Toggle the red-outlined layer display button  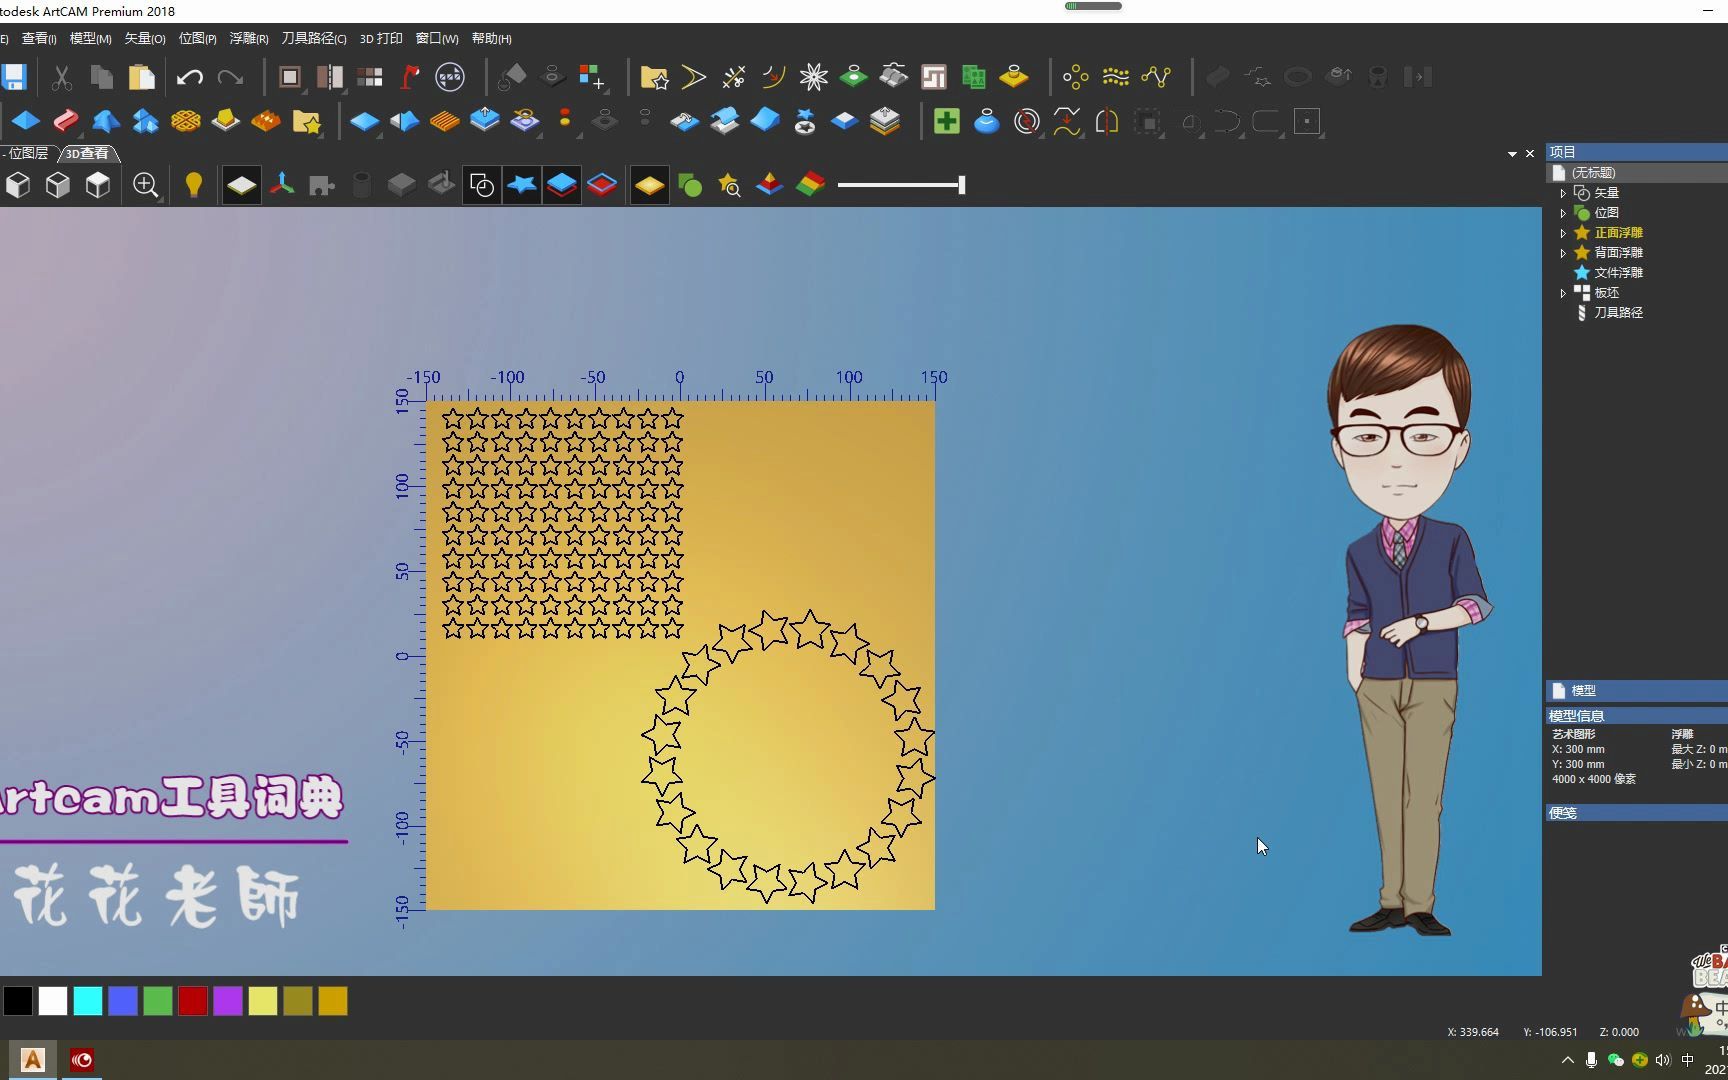(x=602, y=185)
